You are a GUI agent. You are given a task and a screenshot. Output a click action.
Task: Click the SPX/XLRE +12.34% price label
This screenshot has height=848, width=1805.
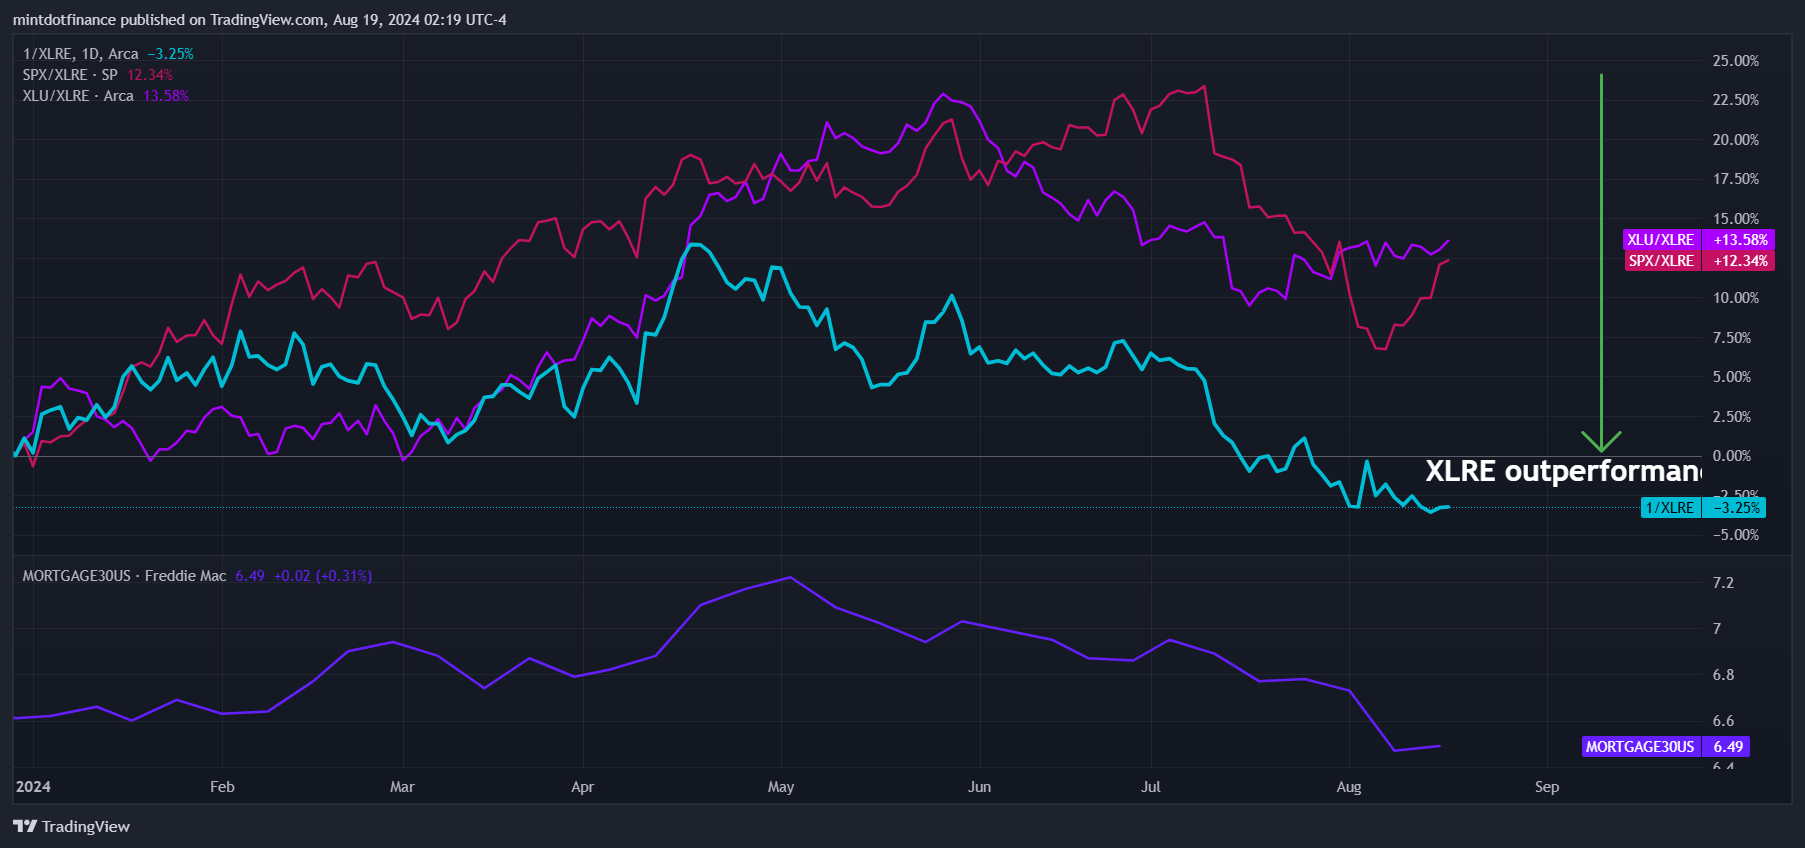point(1698,261)
